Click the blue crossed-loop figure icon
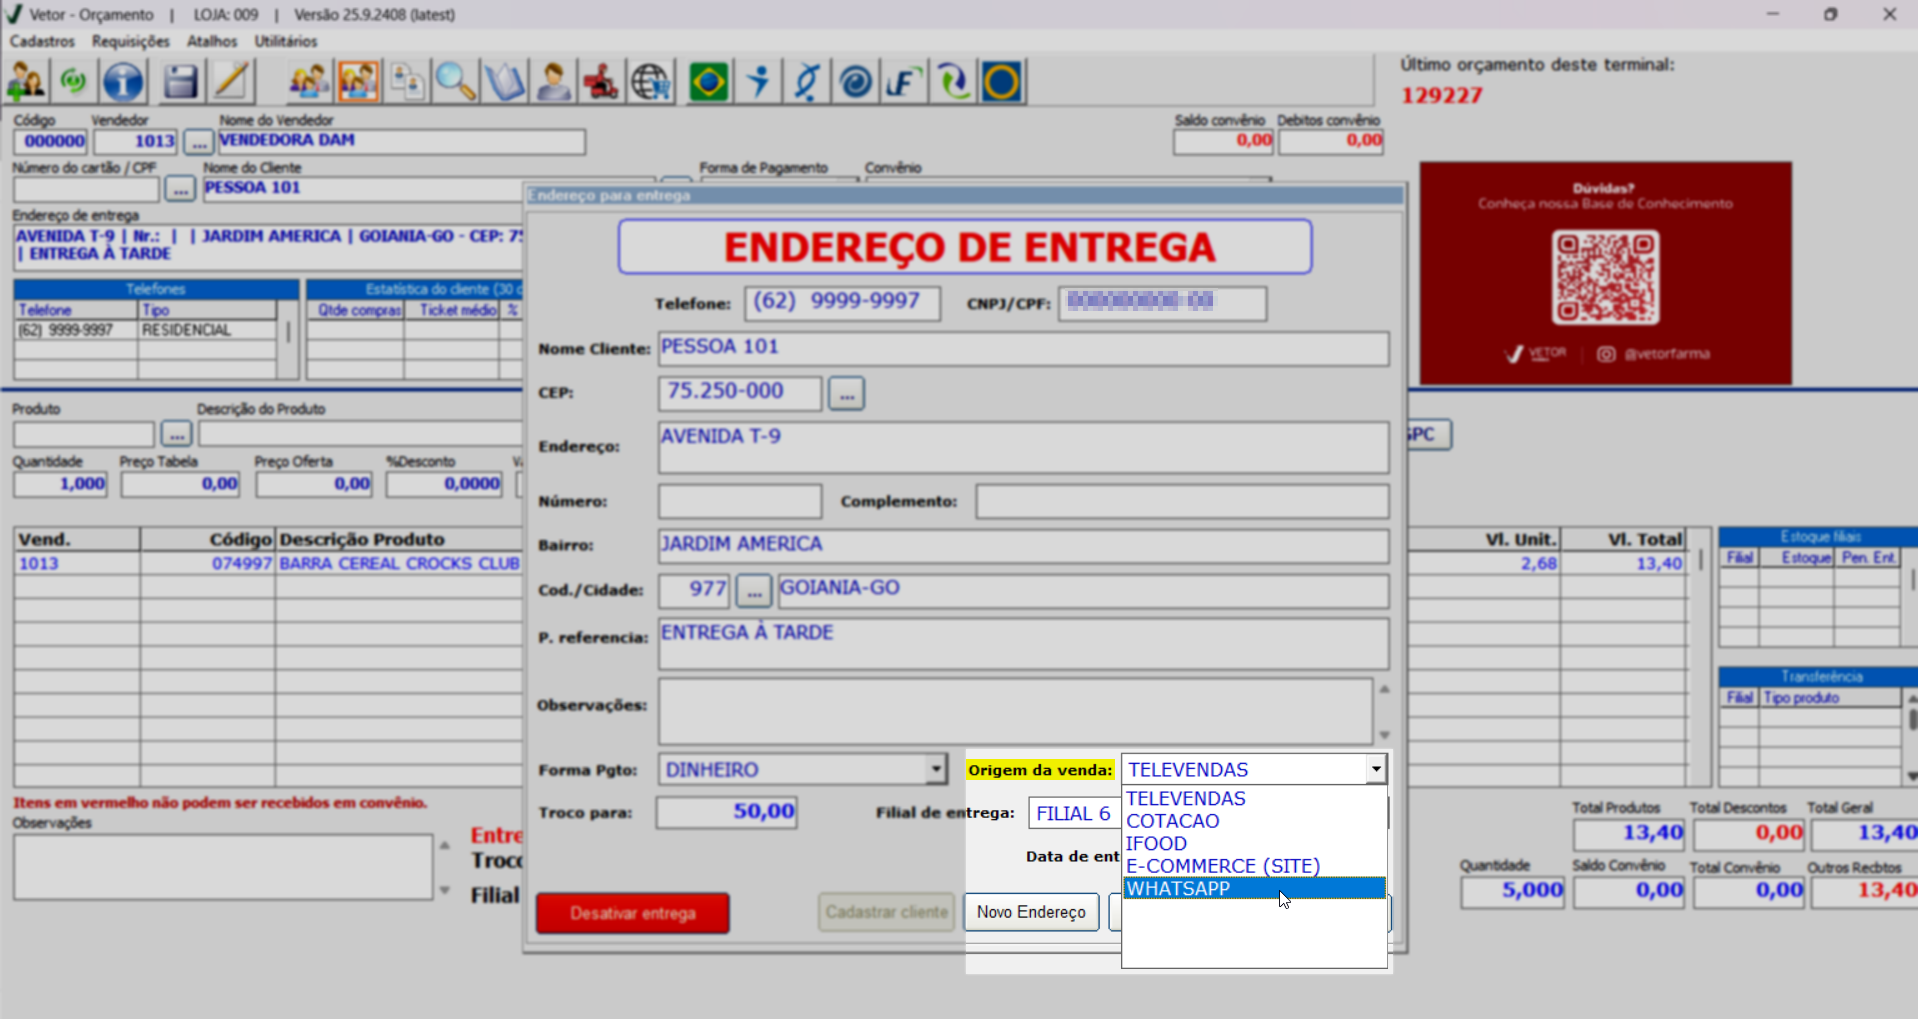Image resolution: width=1918 pixels, height=1019 pixels. pos(807,82)
